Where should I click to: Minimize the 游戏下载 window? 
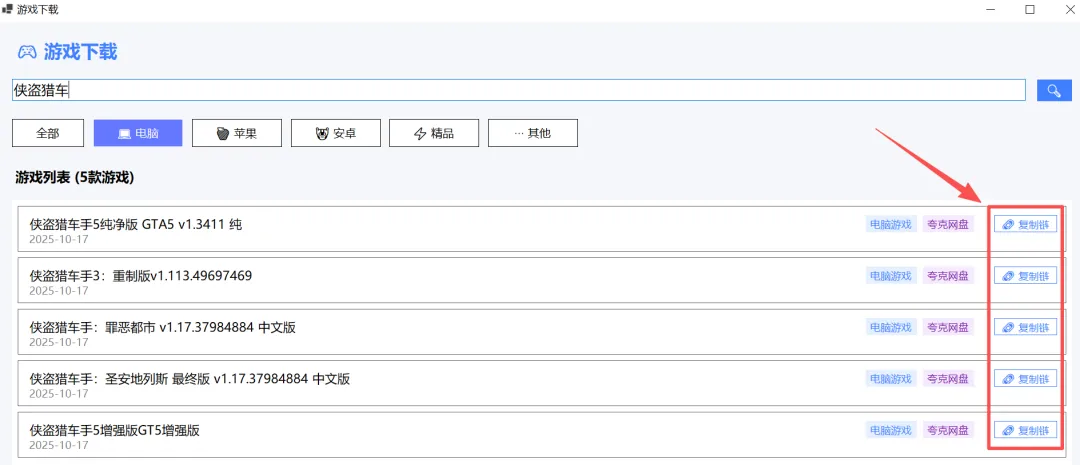point(990,10)
